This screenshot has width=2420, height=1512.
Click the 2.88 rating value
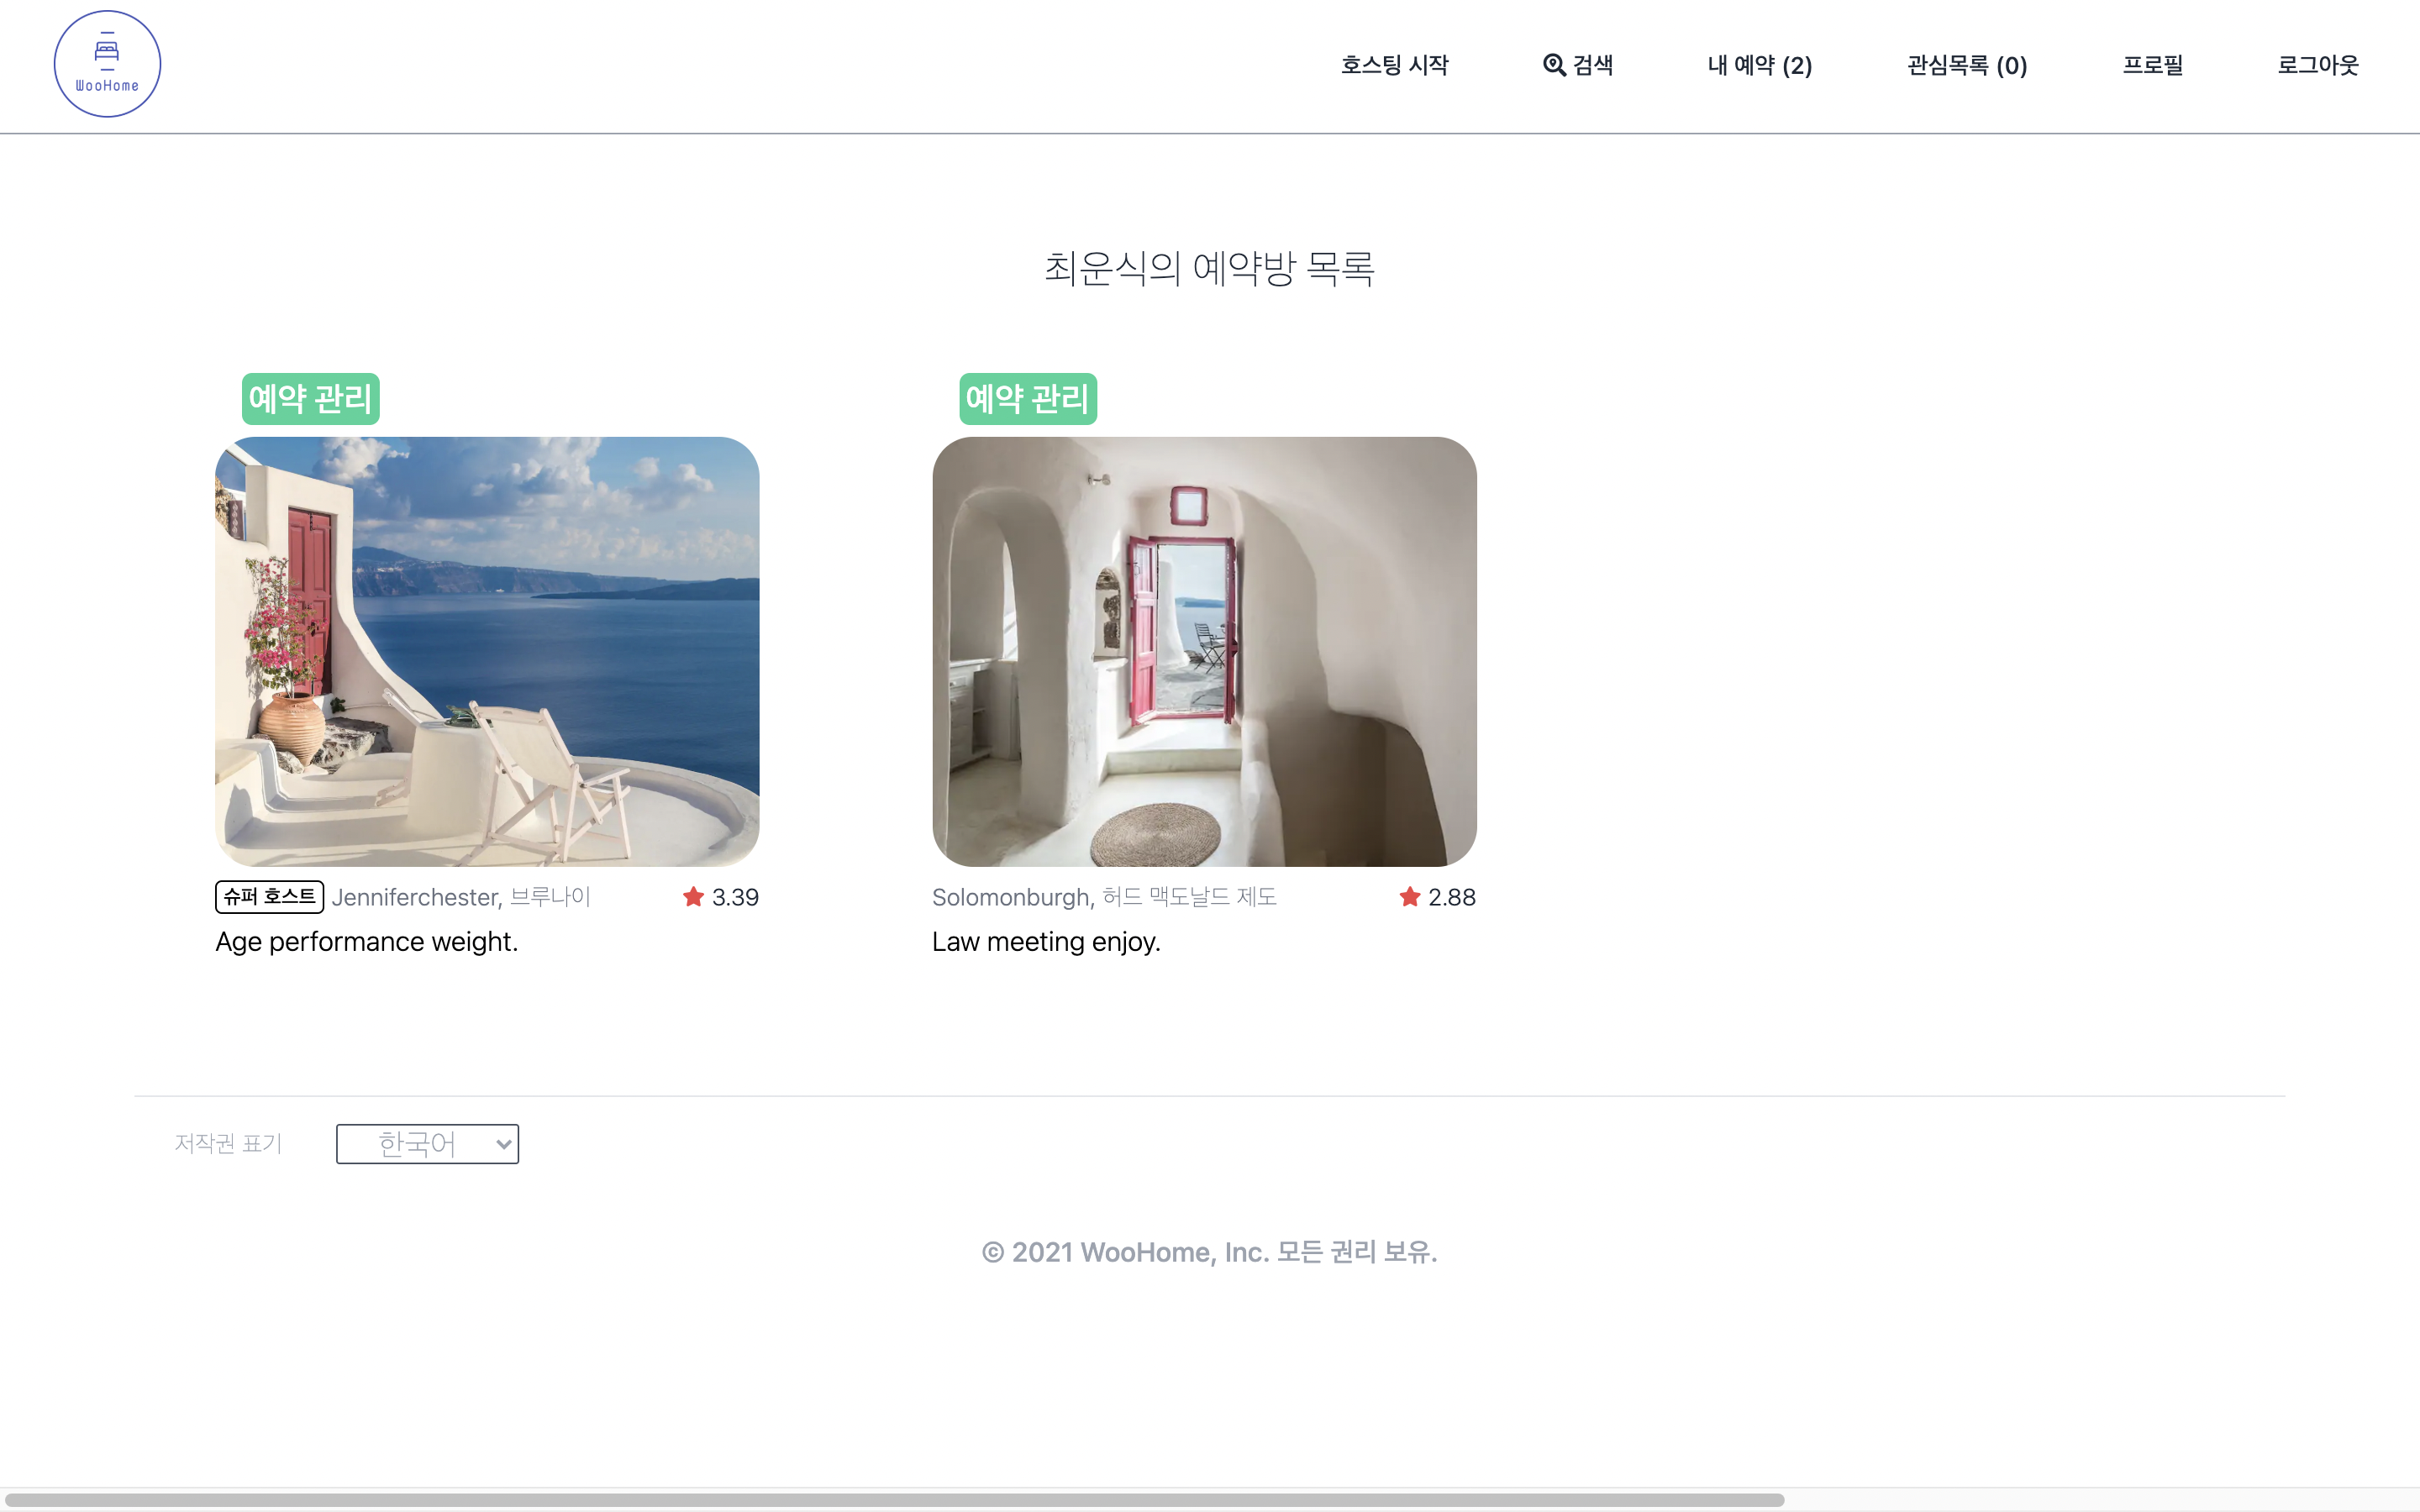pyautogui.click(x=1452, y=897)
